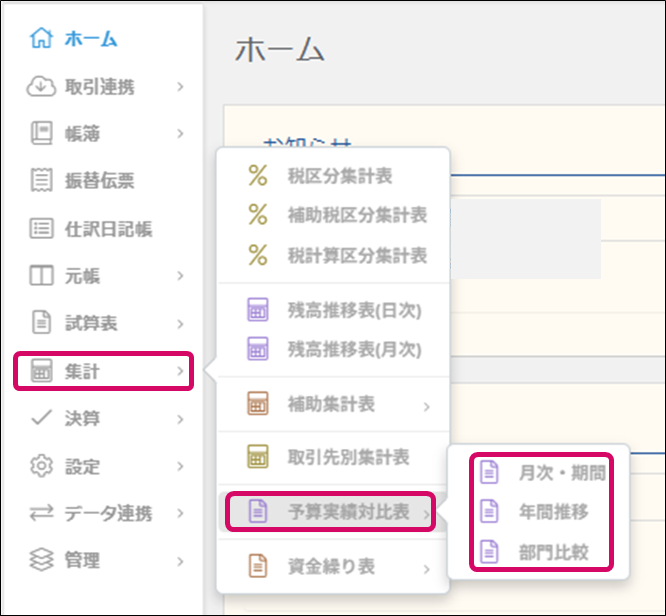This screenshot has height=616, width=666.
Task: Click the Home house icon
Action: (41, 39)
